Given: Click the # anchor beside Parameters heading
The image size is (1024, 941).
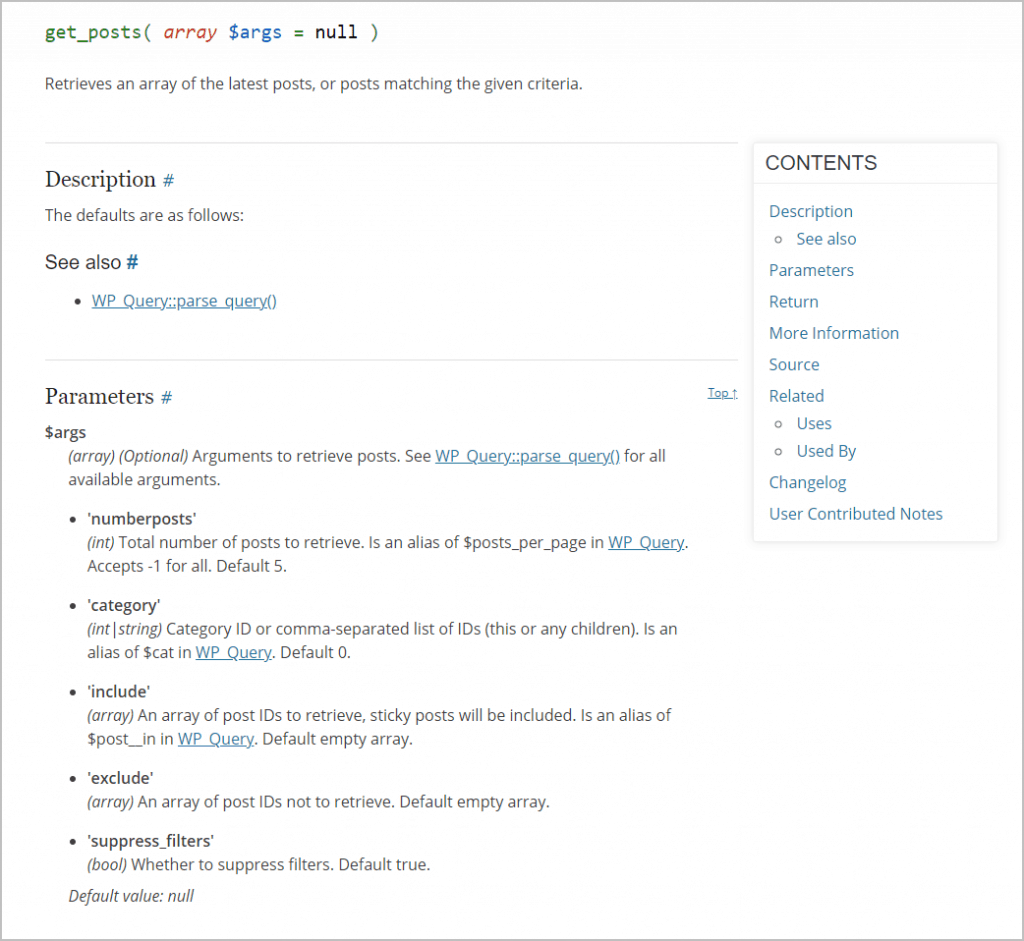Looking at the screenshot, I should 167,397.
